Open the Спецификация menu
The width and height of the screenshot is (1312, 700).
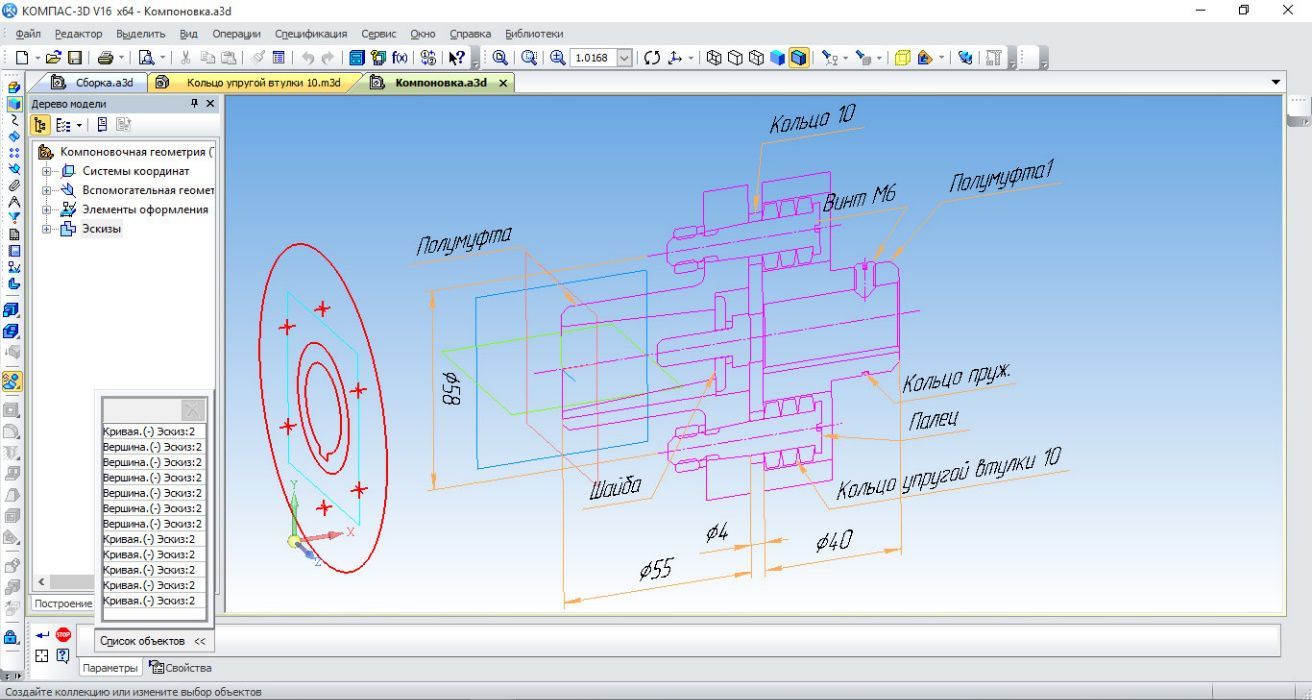click(311, 34)
